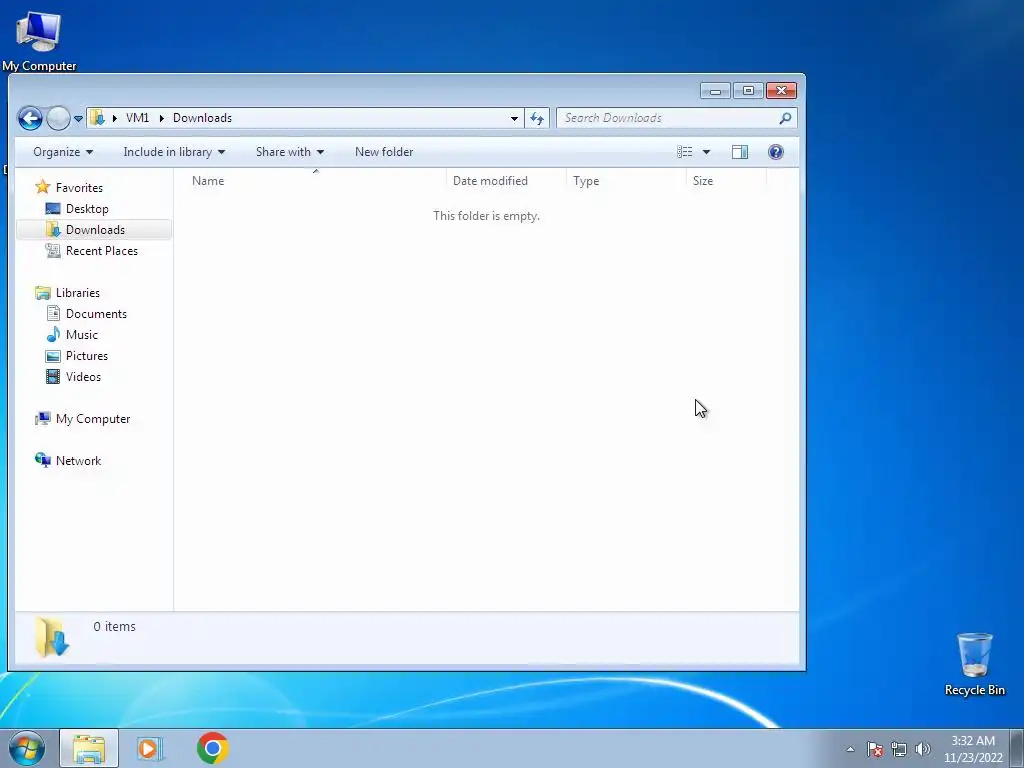
Task: Click the Pictures library icon
Action: pyautogui.click(x=53, y=356)
